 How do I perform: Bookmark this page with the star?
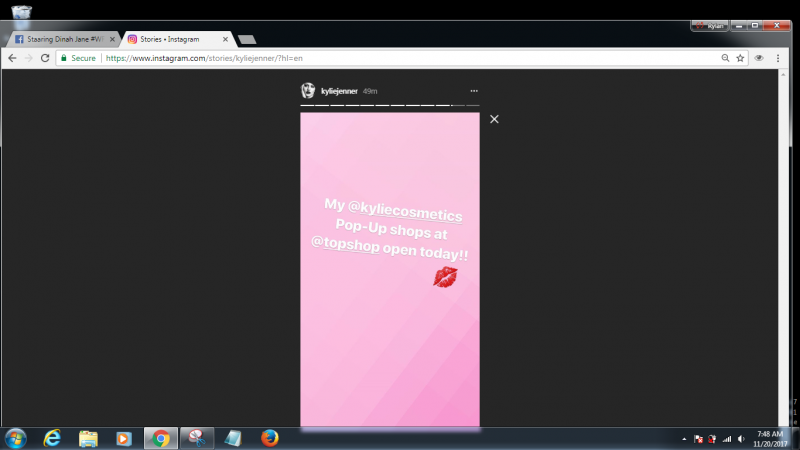point(740,58)
